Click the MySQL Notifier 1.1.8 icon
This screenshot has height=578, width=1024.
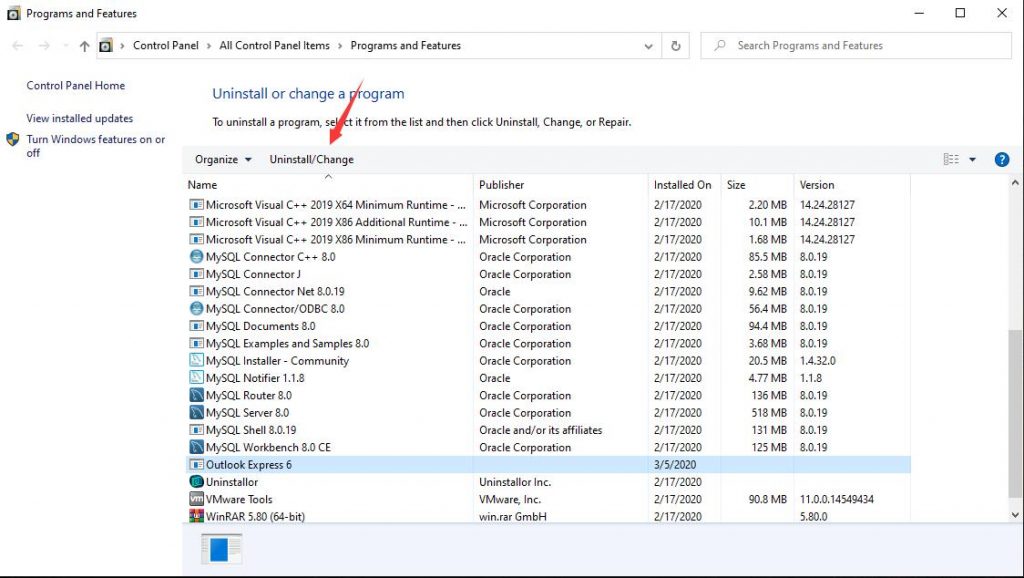click(x=196, y=378)
